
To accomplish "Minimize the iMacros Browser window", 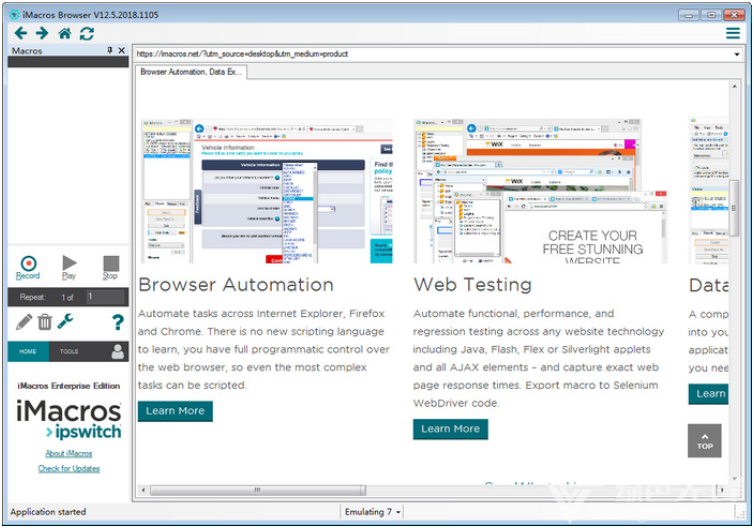I will pos(688,15).
